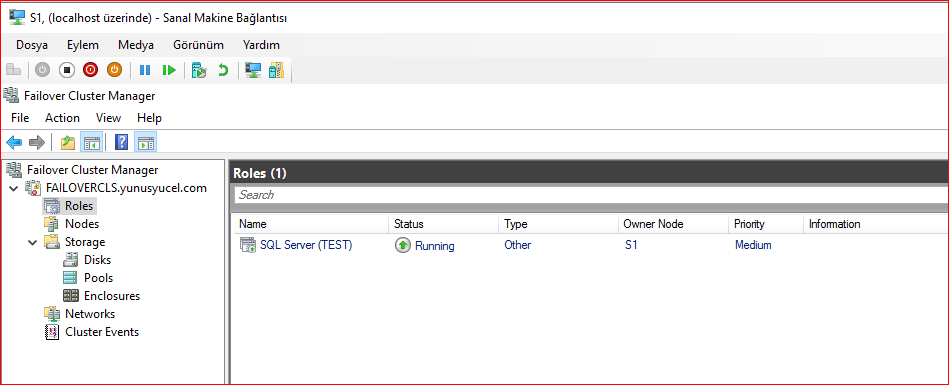The height and width of the screenshot is (385, 949).
Task: Toggle the Show/Hide Console Tree icon
Action: 92,143
